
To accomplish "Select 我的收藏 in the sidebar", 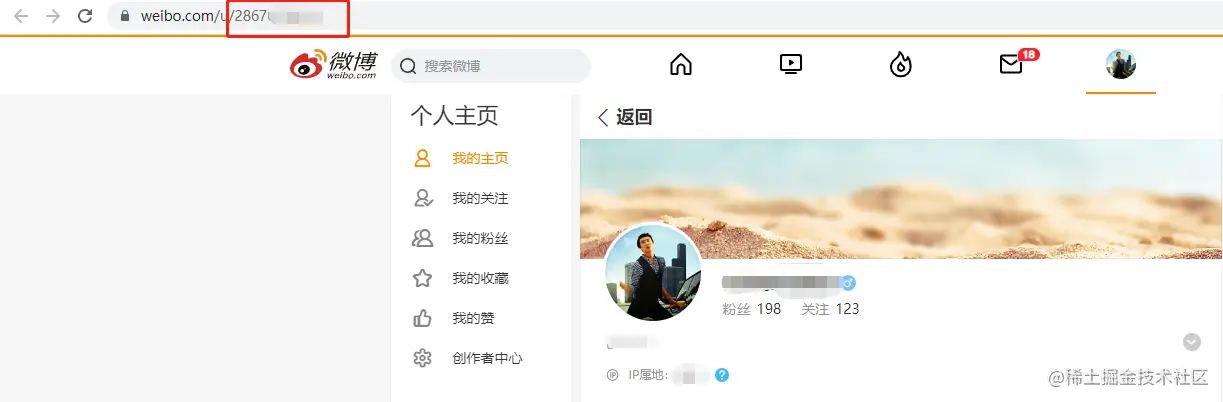I will (480, 278).
